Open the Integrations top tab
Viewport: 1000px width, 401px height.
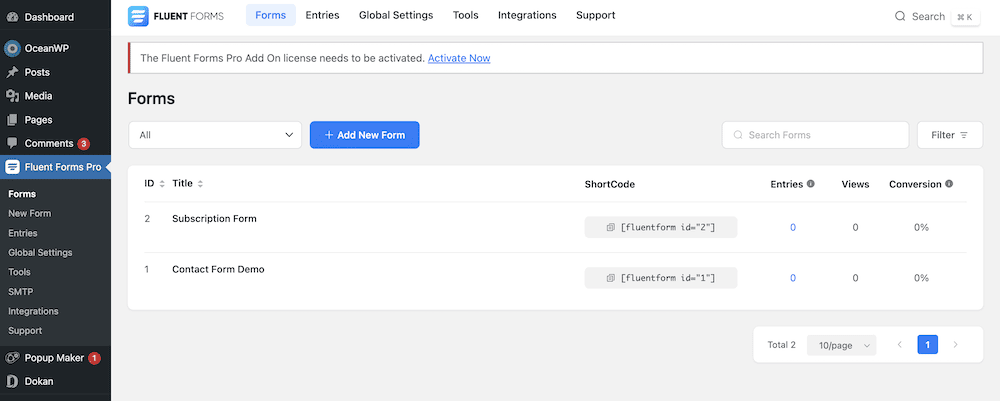pyautogui.click(x=527, y=15)
